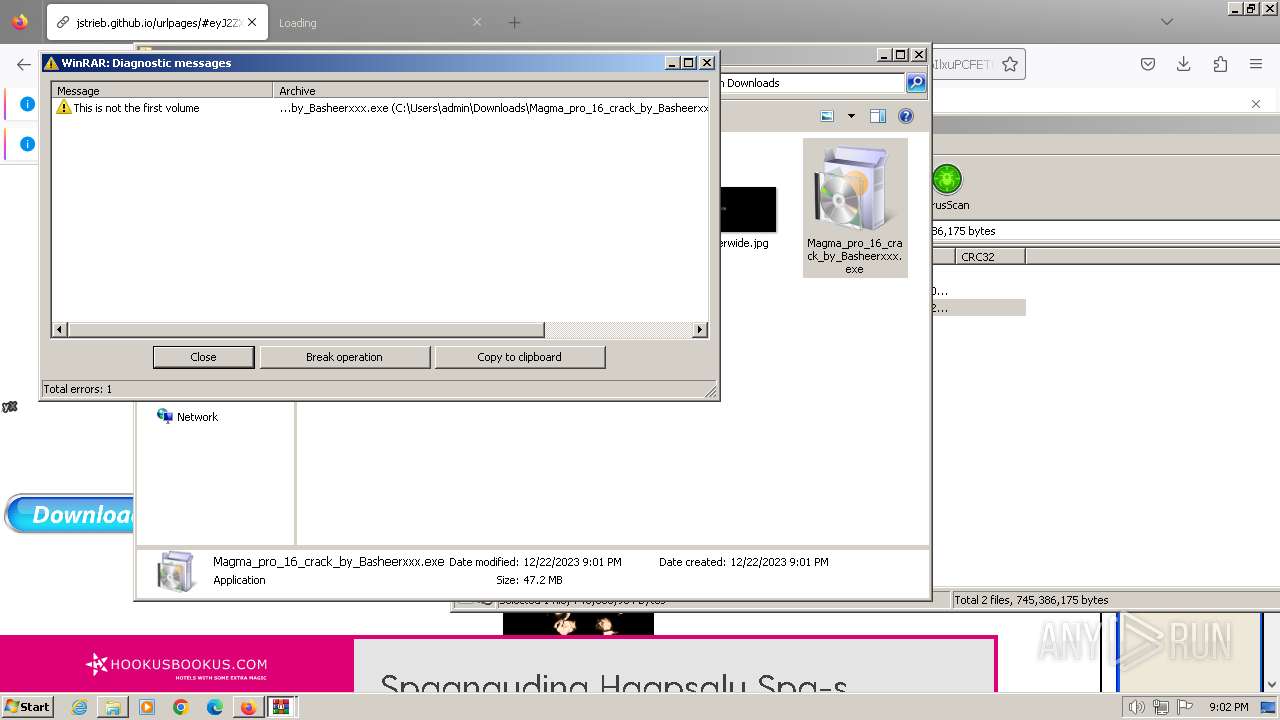Click the Explorer change view icon
This screenshot has height=720, width=1280.
[827, 116]
